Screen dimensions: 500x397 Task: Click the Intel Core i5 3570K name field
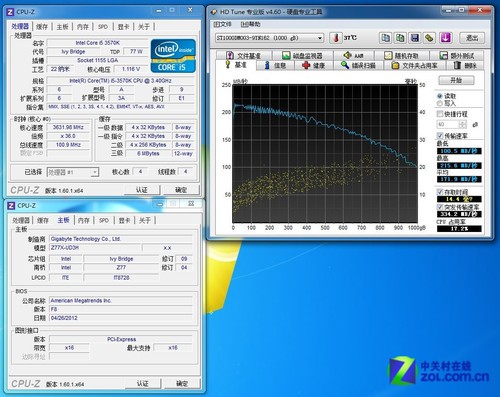tap(97, 43)
